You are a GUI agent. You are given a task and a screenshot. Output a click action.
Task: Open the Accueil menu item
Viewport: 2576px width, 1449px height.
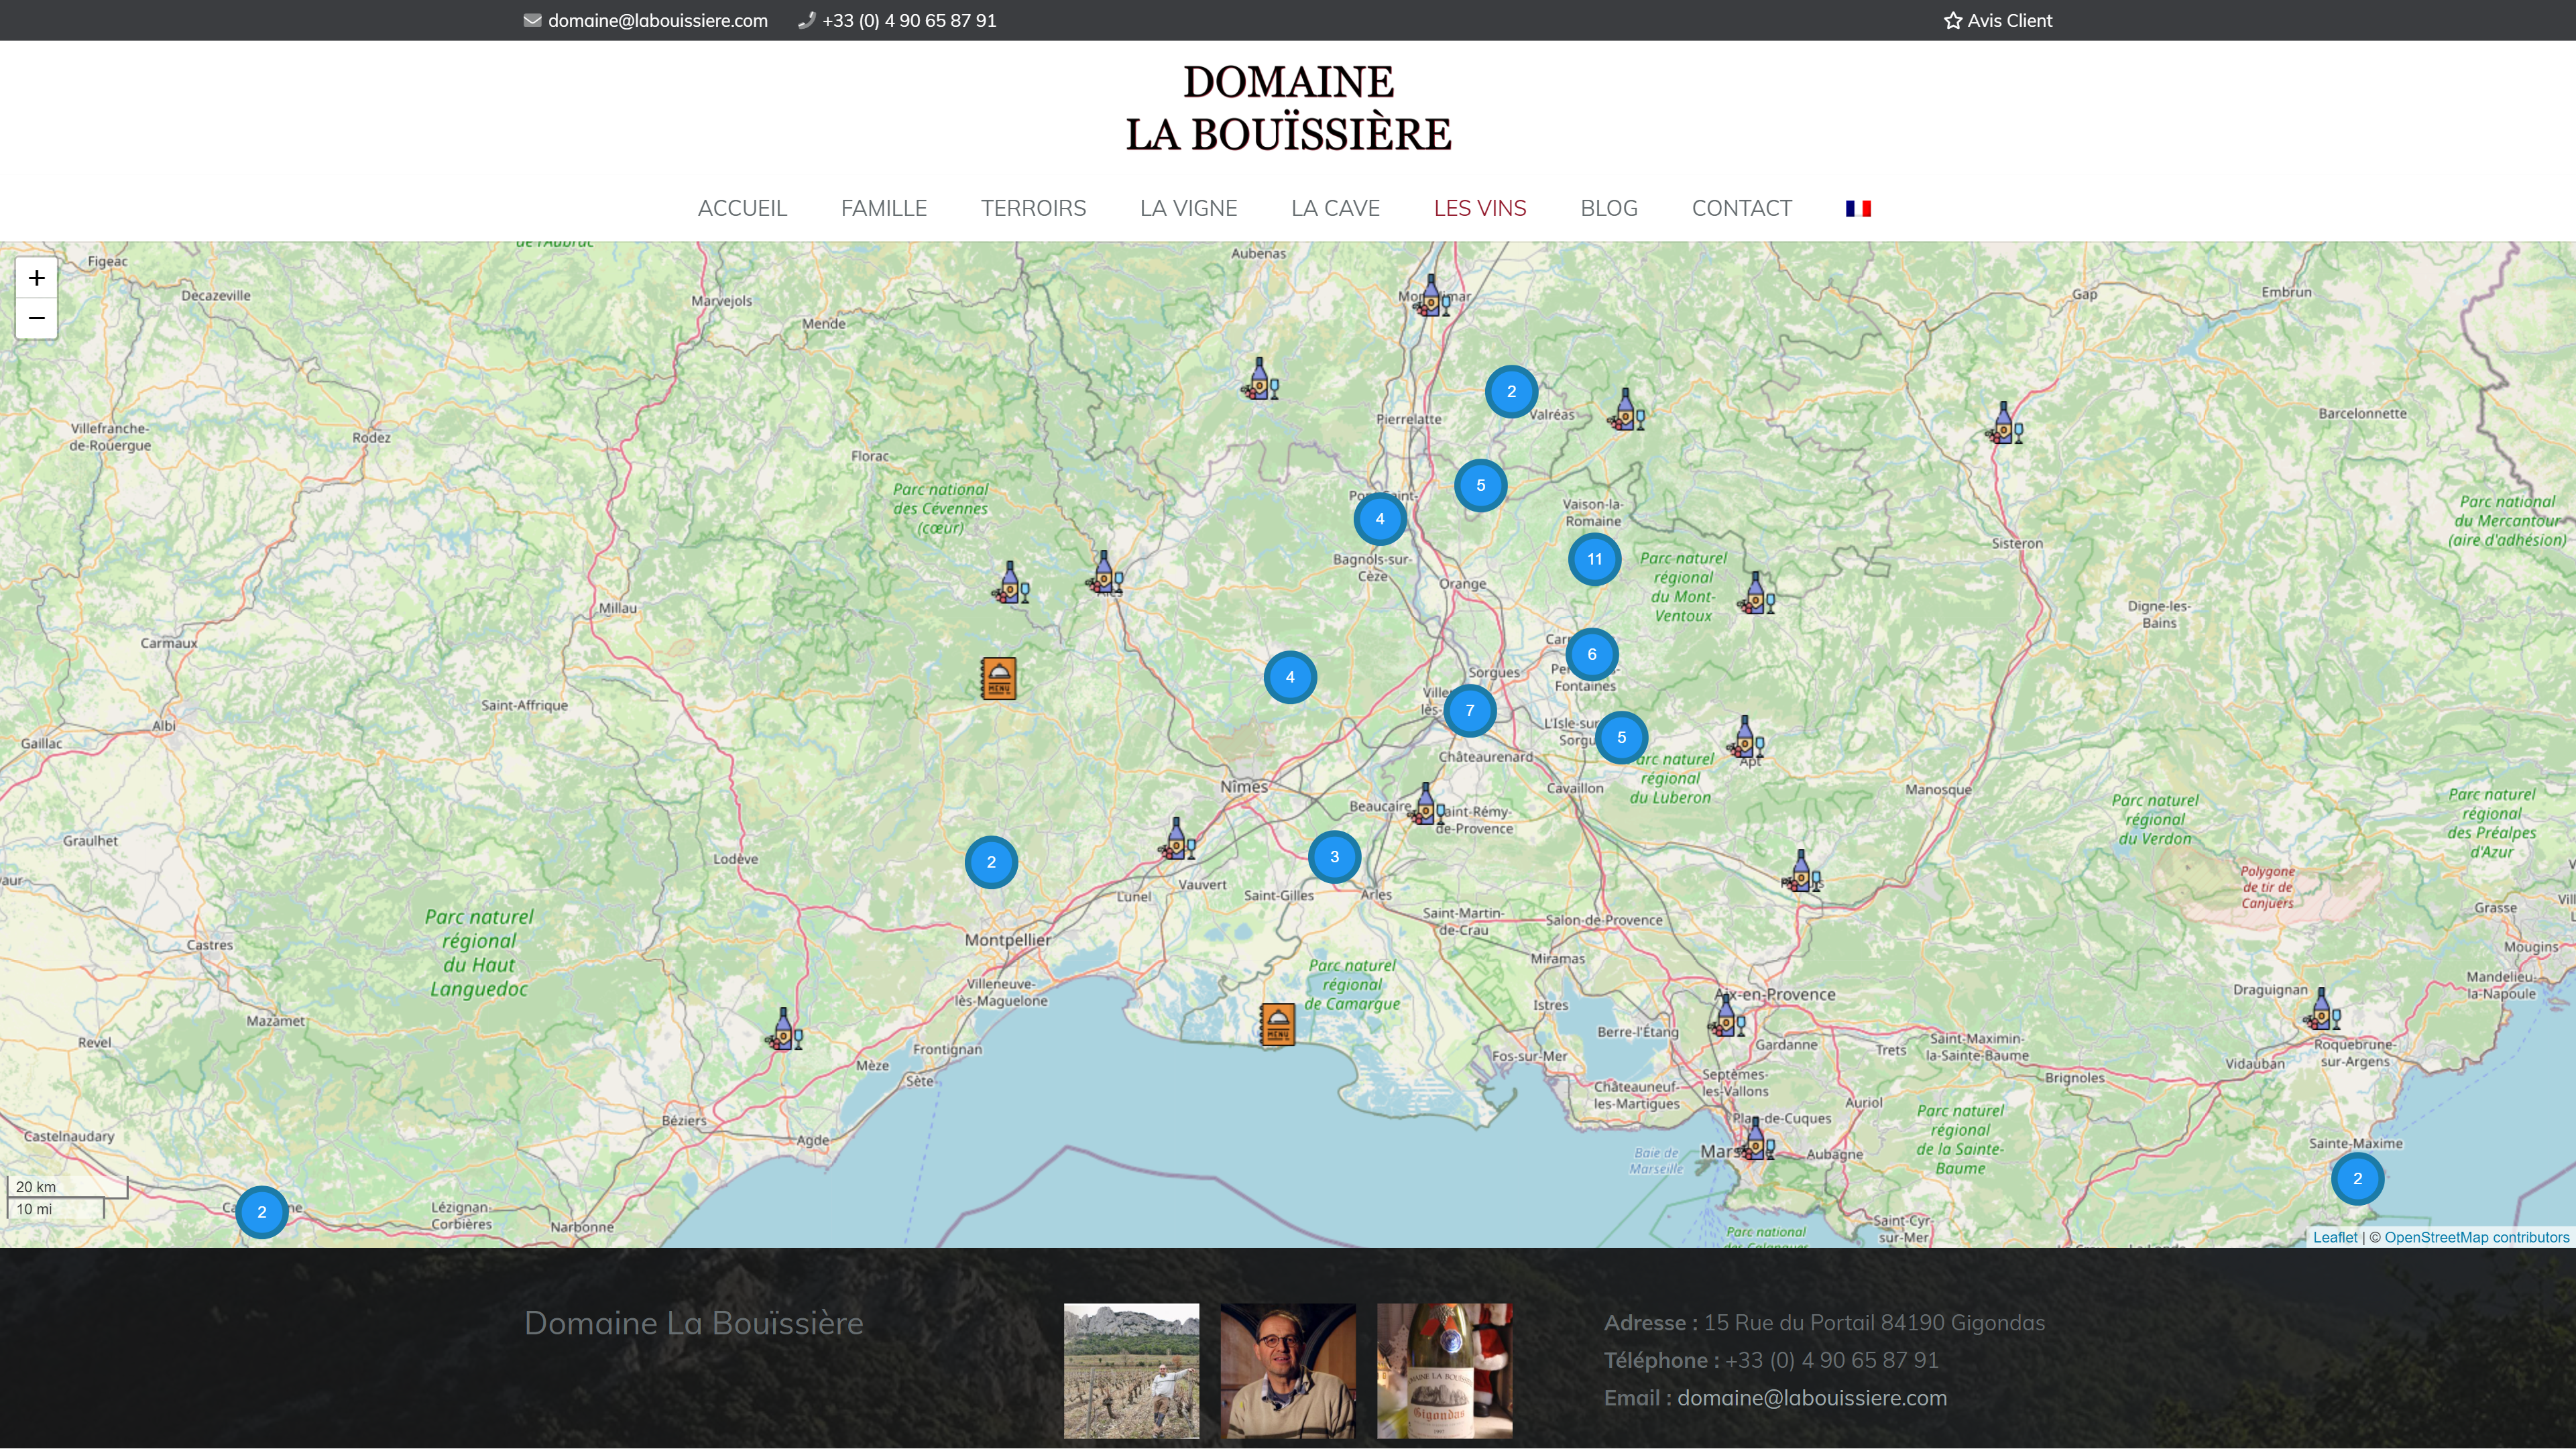pyautogui.click(x=742, y=208)
